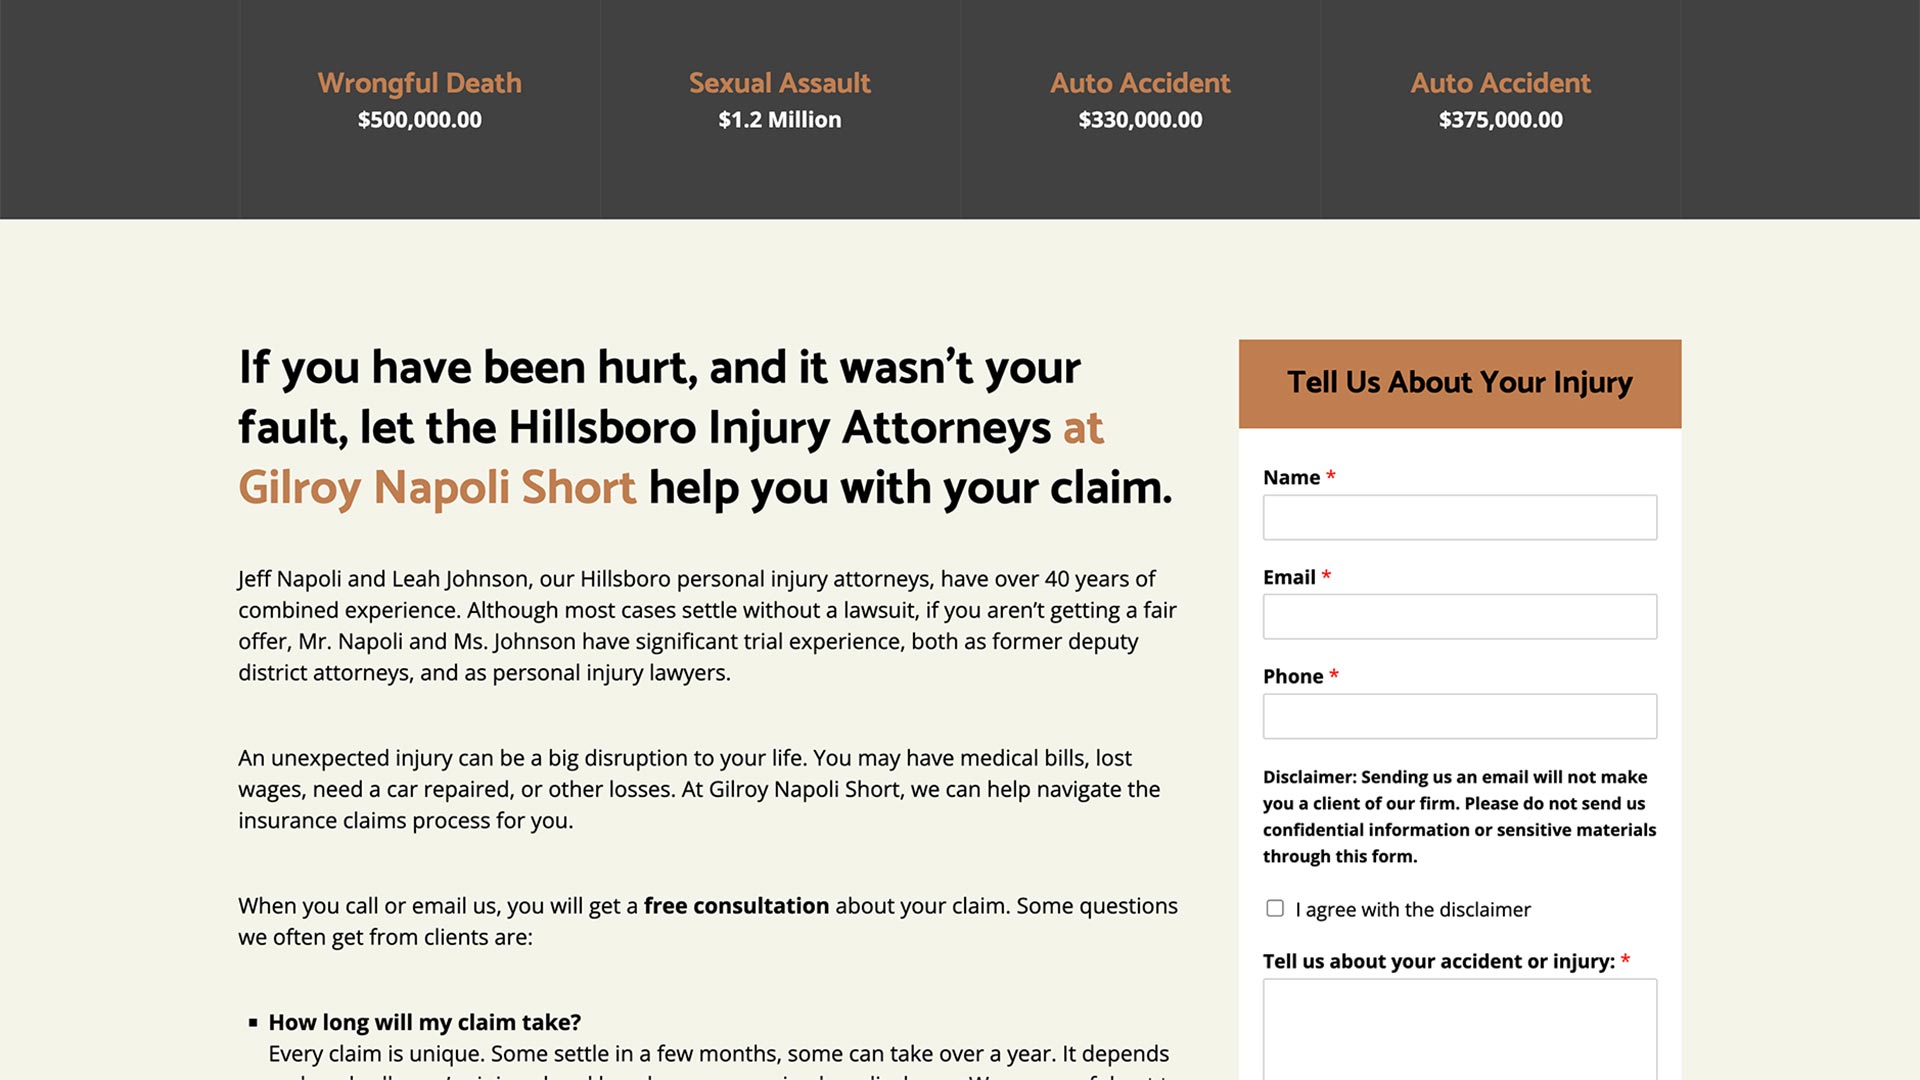Viewport: 1920px width, 1080px height.
Task: Click the Auto Accident $330,000 result
Action: 1141,99
